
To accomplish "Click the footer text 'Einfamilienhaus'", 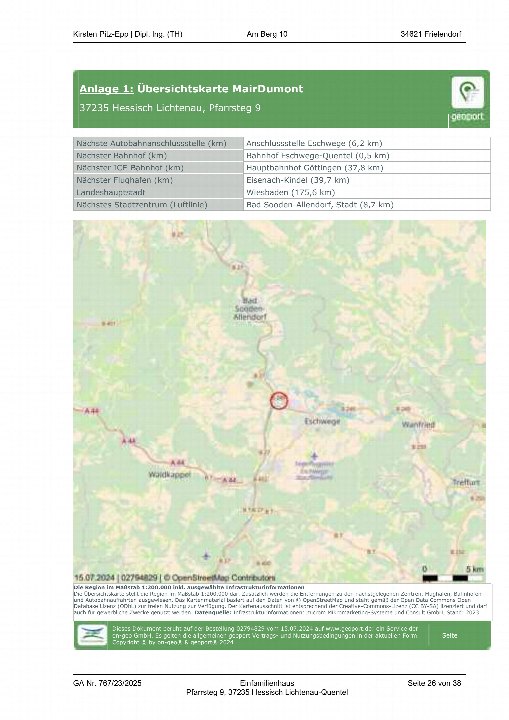I will [267, 683].
